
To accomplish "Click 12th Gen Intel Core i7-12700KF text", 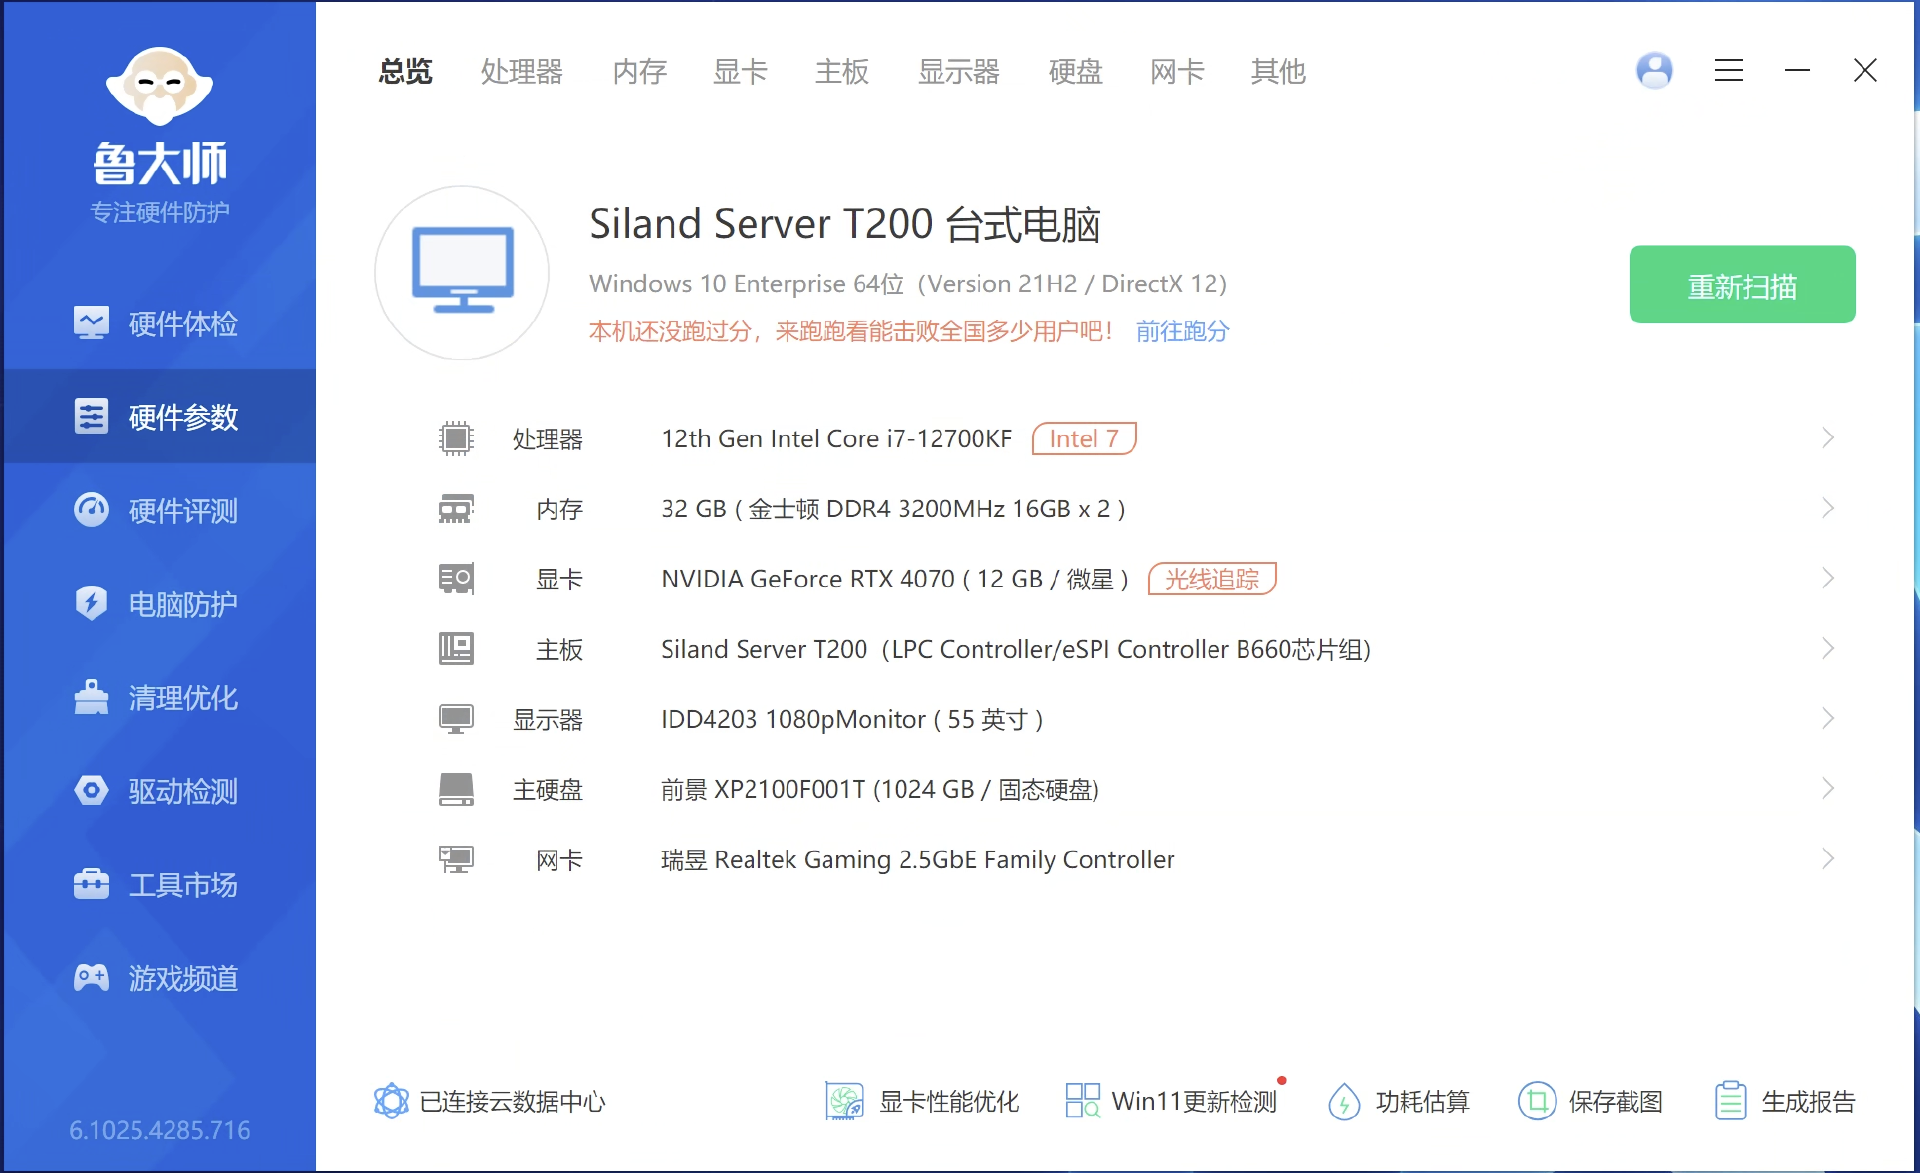I will 836,438.
